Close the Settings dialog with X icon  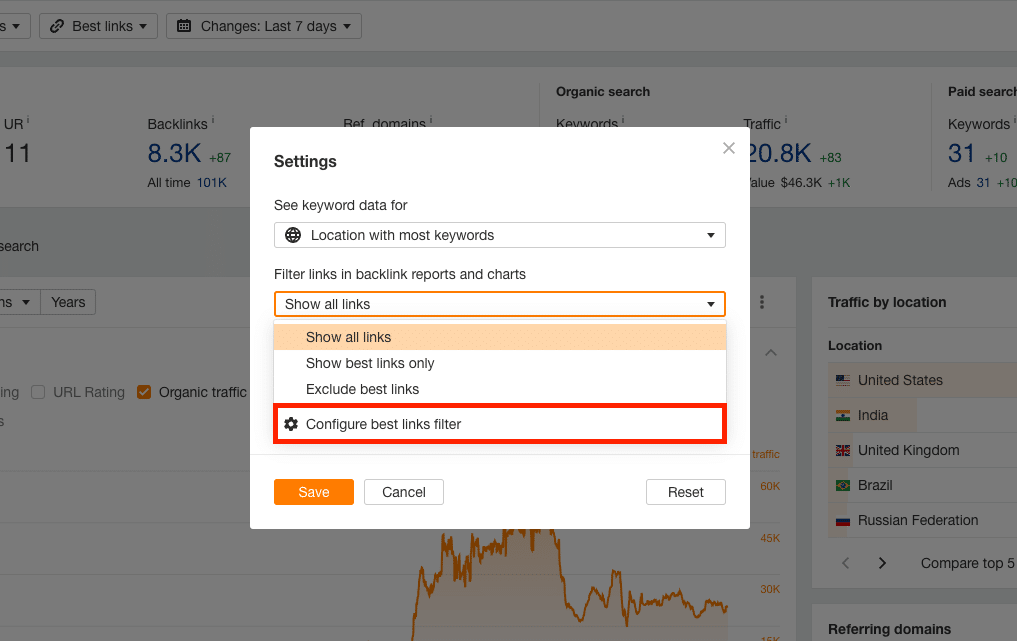729,148
